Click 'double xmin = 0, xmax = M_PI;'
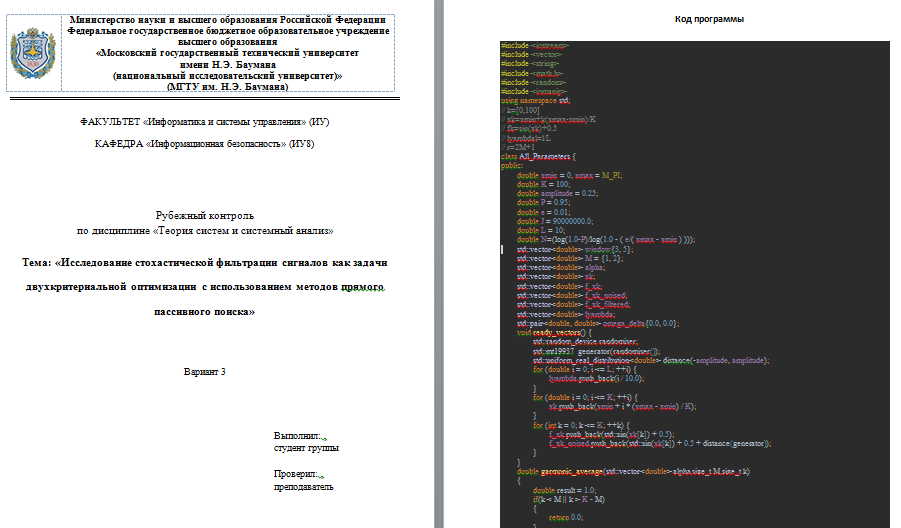The image size is (901, 528). click(x=569, y=175)
